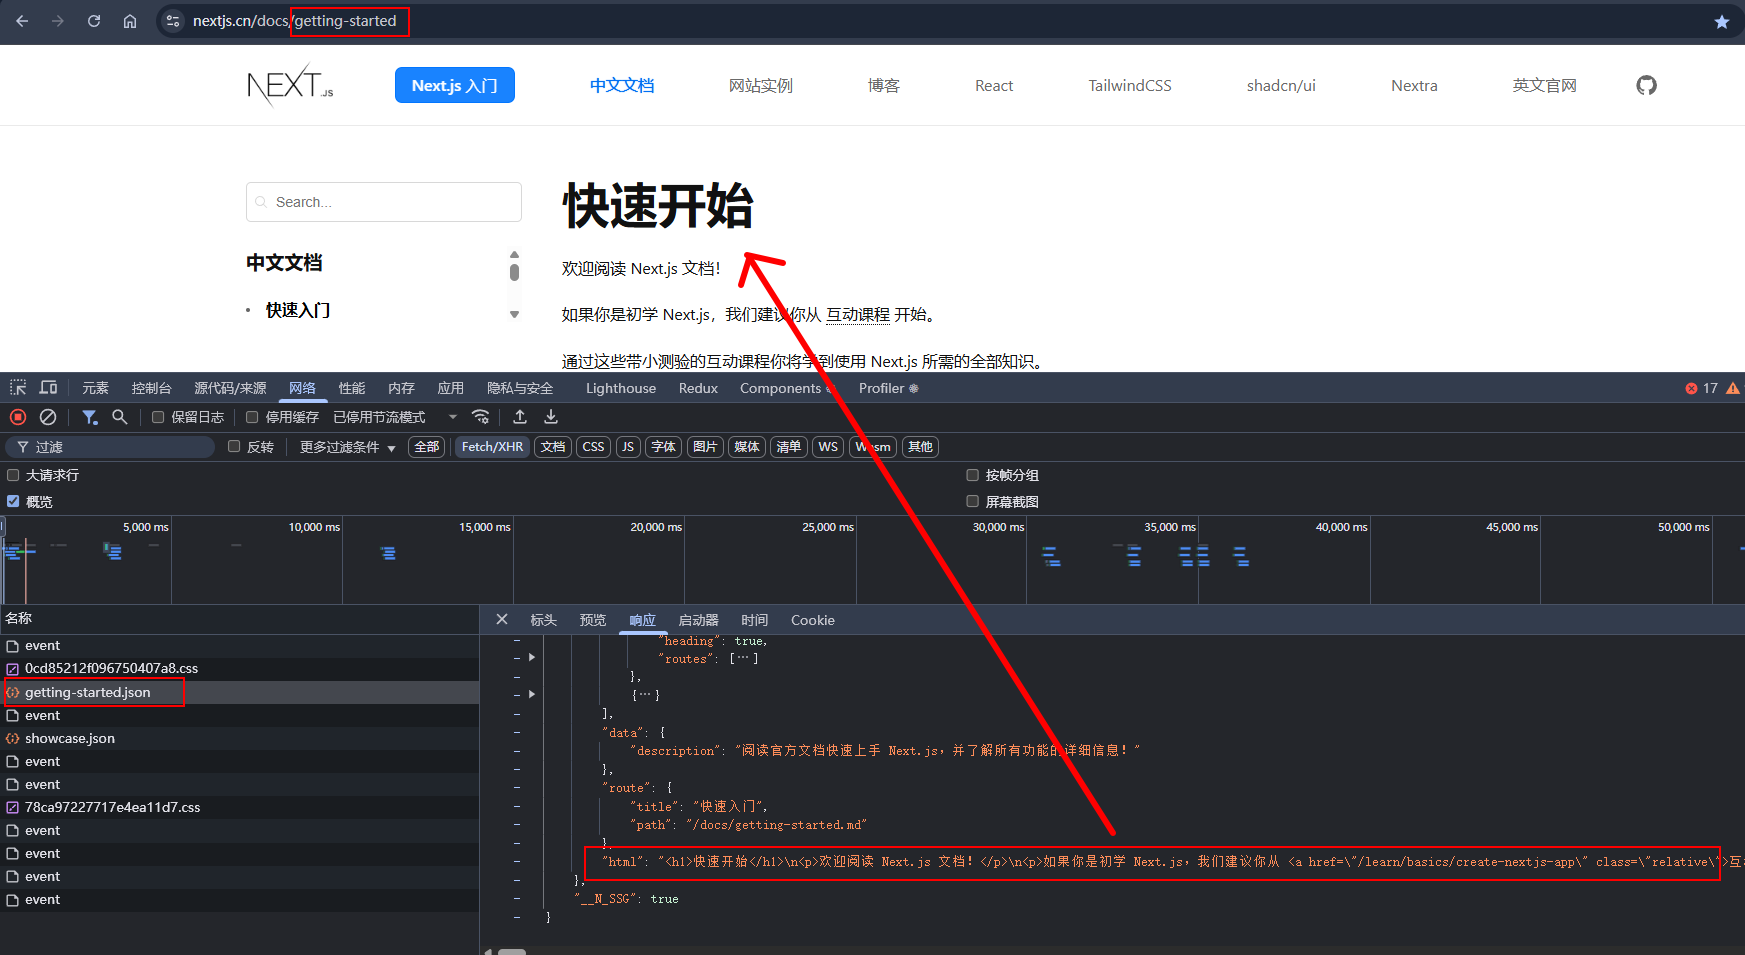
Task: Switch to the Preview tab (预览)
Action: [x=592, y=620]
